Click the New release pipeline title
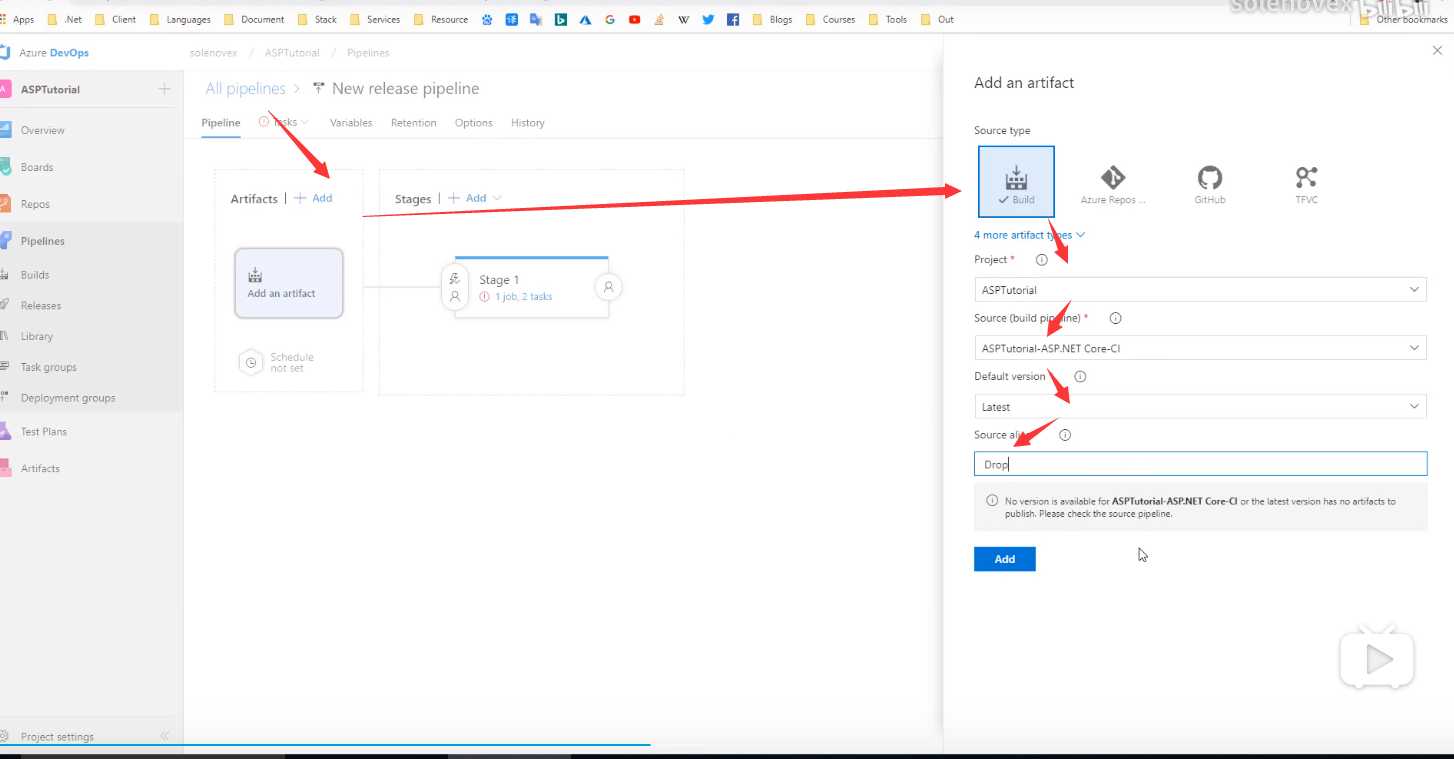The height and width of the screenshot is (759, 1454). pyautogui.click(x=405, y=89)
